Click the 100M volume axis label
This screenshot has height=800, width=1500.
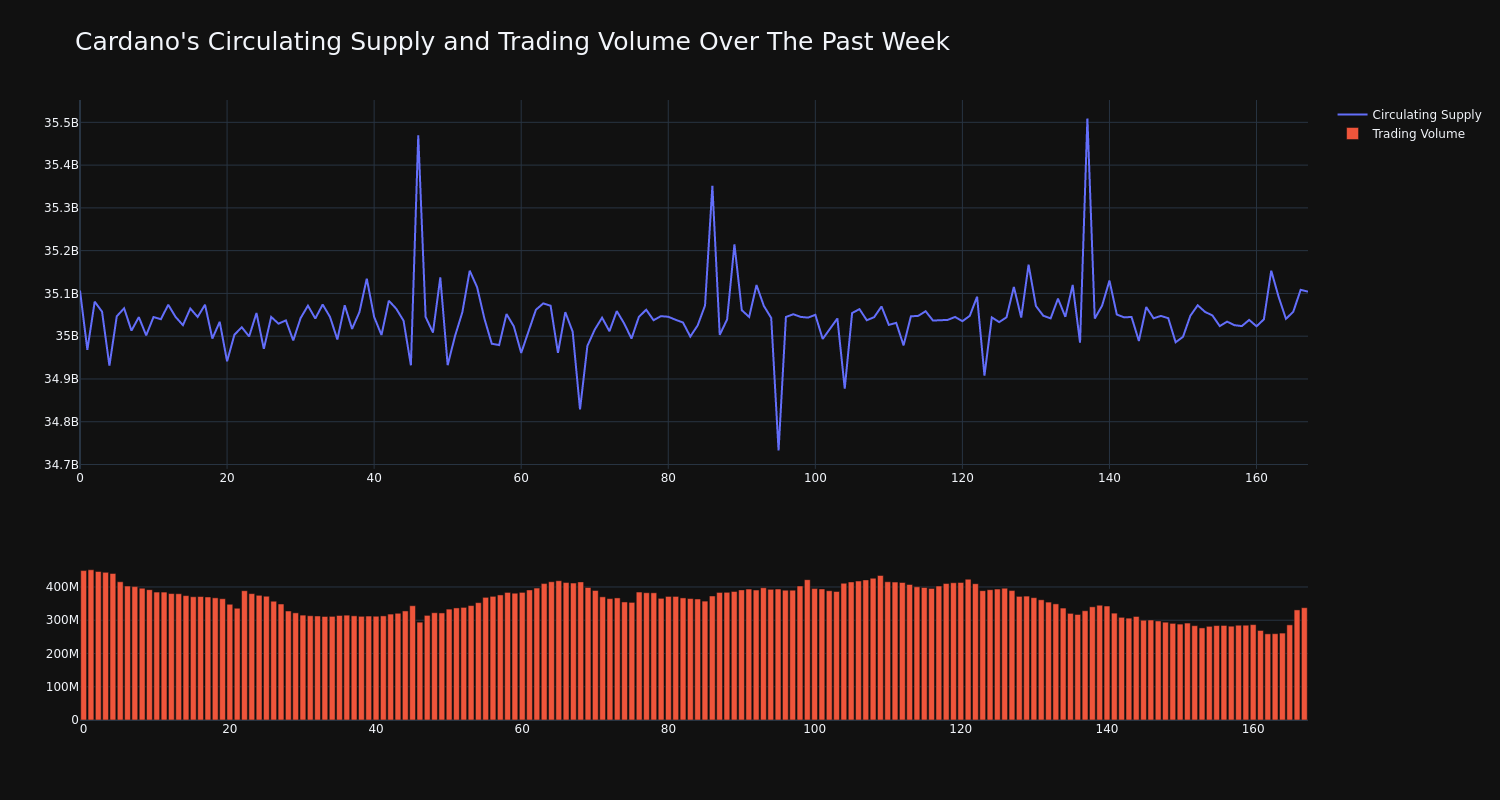(x=60, y=687)
